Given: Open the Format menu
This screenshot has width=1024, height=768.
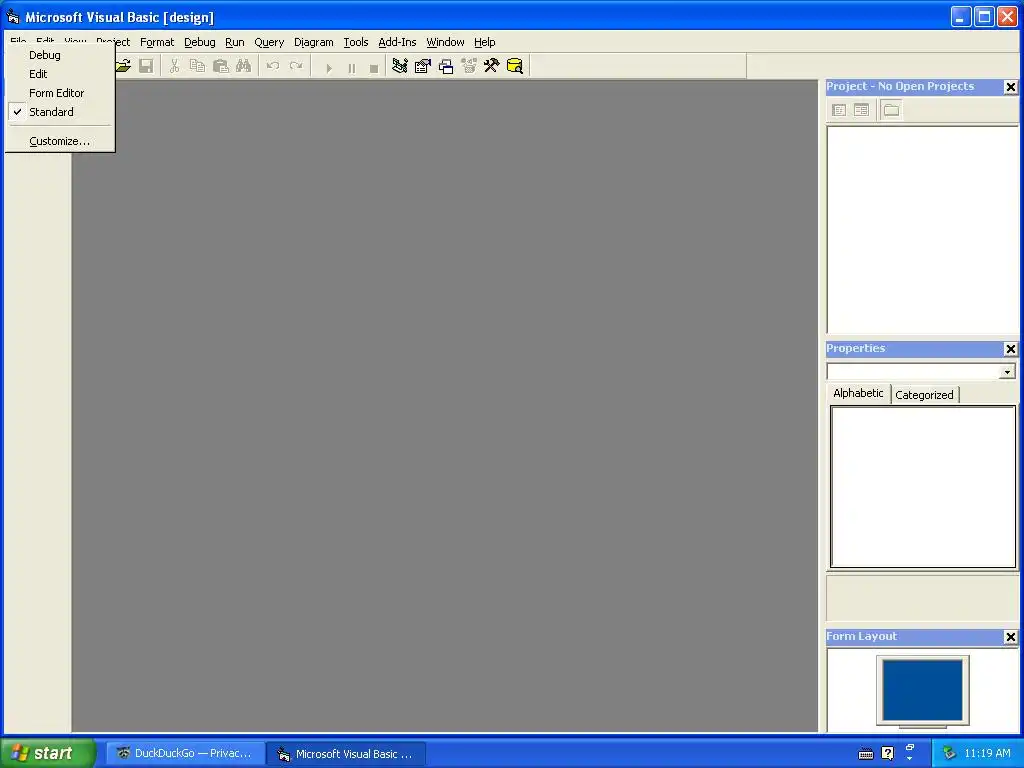Looking at the screenshot, I should pyautogui.click(x=157, y=42).
